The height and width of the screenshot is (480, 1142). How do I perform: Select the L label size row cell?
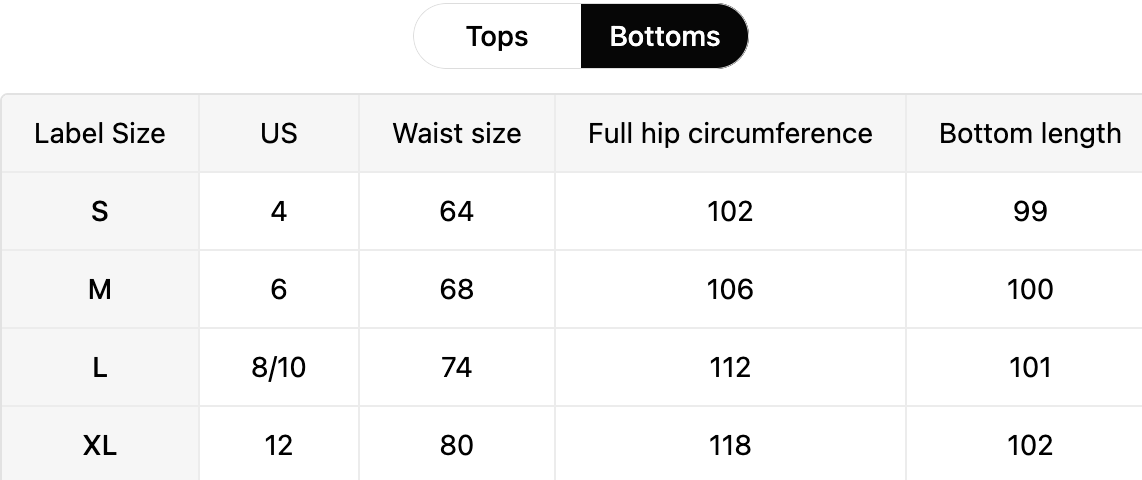(100, 368)
